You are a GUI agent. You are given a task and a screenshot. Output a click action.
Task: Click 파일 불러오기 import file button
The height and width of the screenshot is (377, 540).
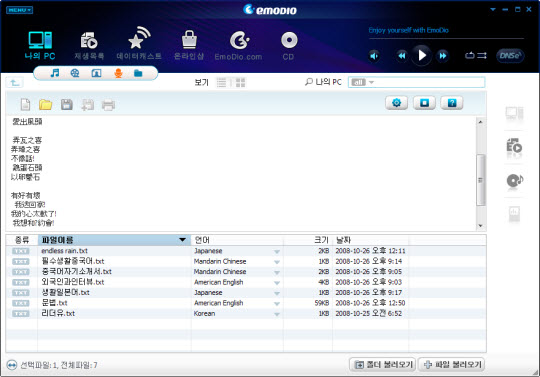click(452, 364)
